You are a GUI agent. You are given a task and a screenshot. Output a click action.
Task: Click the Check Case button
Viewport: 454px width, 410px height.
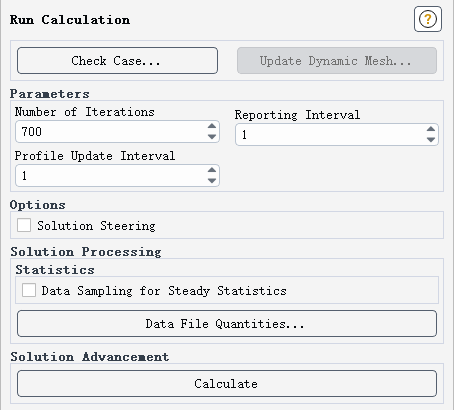coord(117,61)
